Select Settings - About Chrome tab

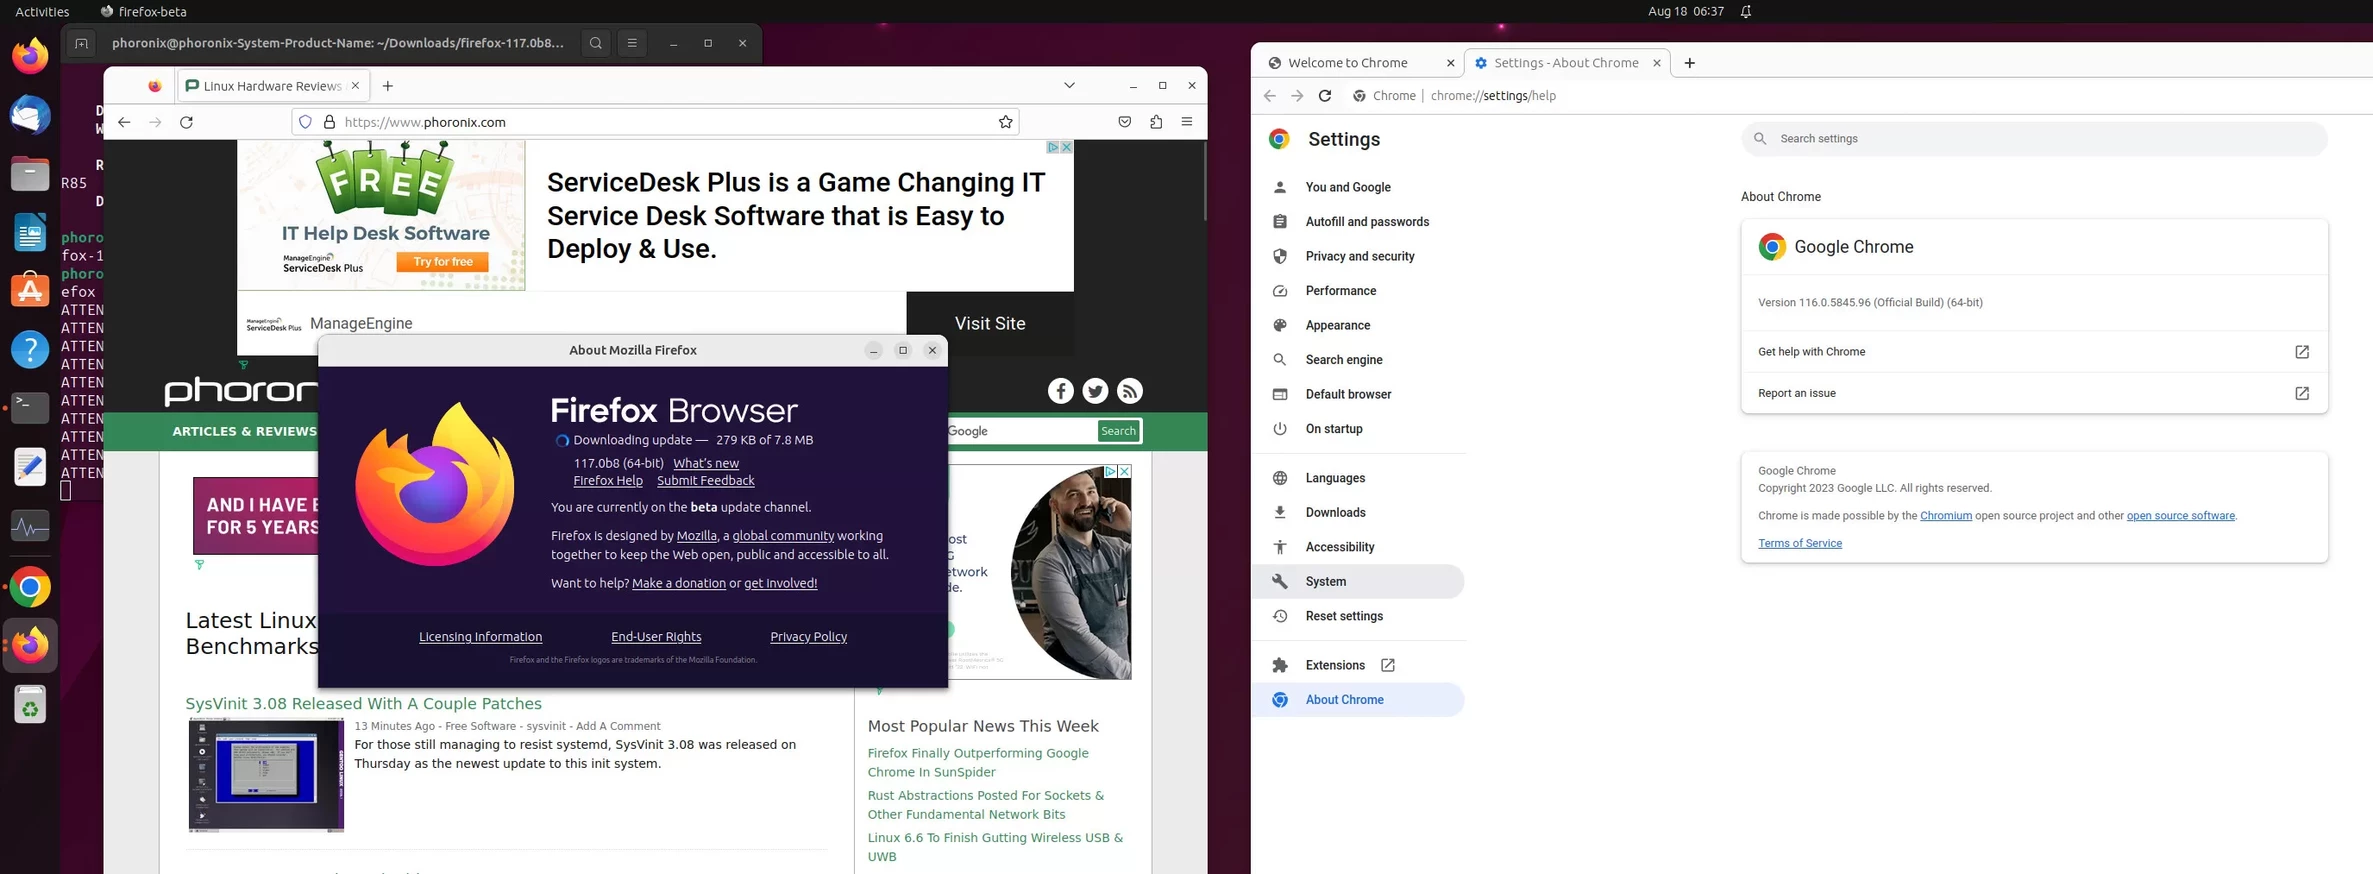click(1567, 63)
